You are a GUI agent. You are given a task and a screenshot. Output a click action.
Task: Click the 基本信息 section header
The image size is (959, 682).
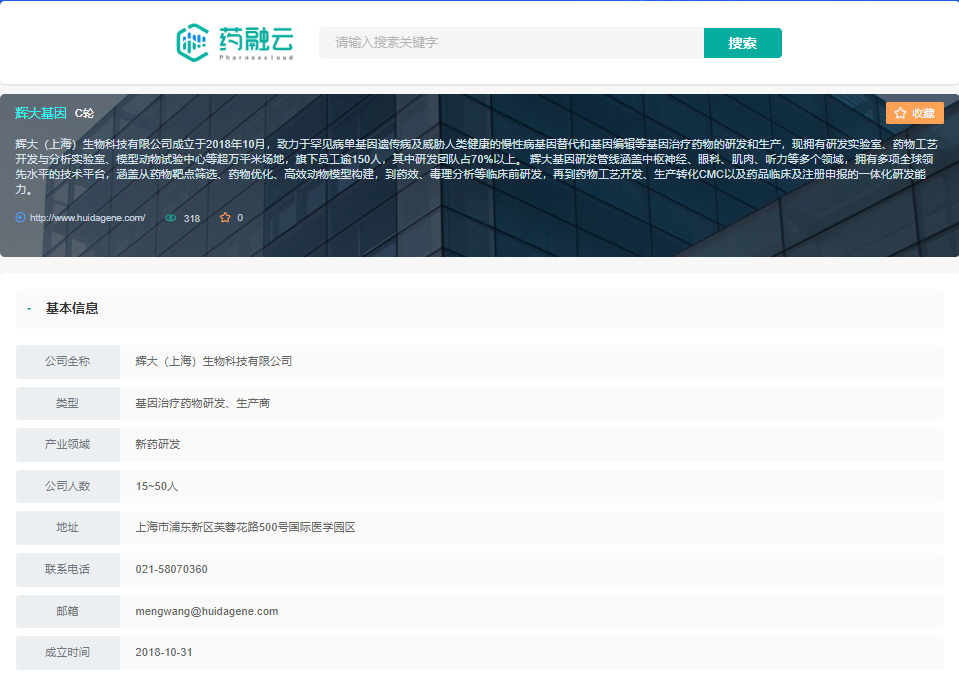72,309
